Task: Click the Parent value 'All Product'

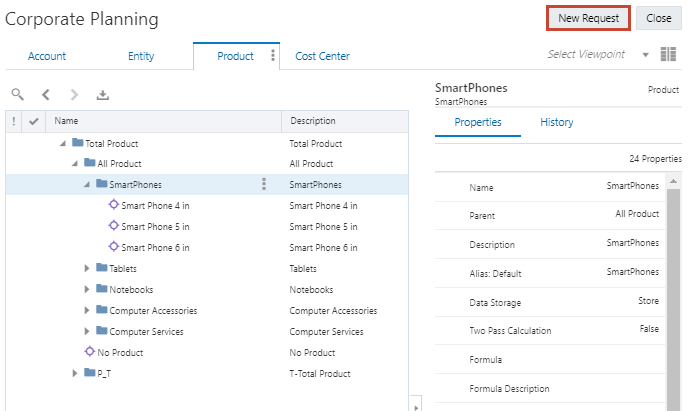Action: [637, 214]
